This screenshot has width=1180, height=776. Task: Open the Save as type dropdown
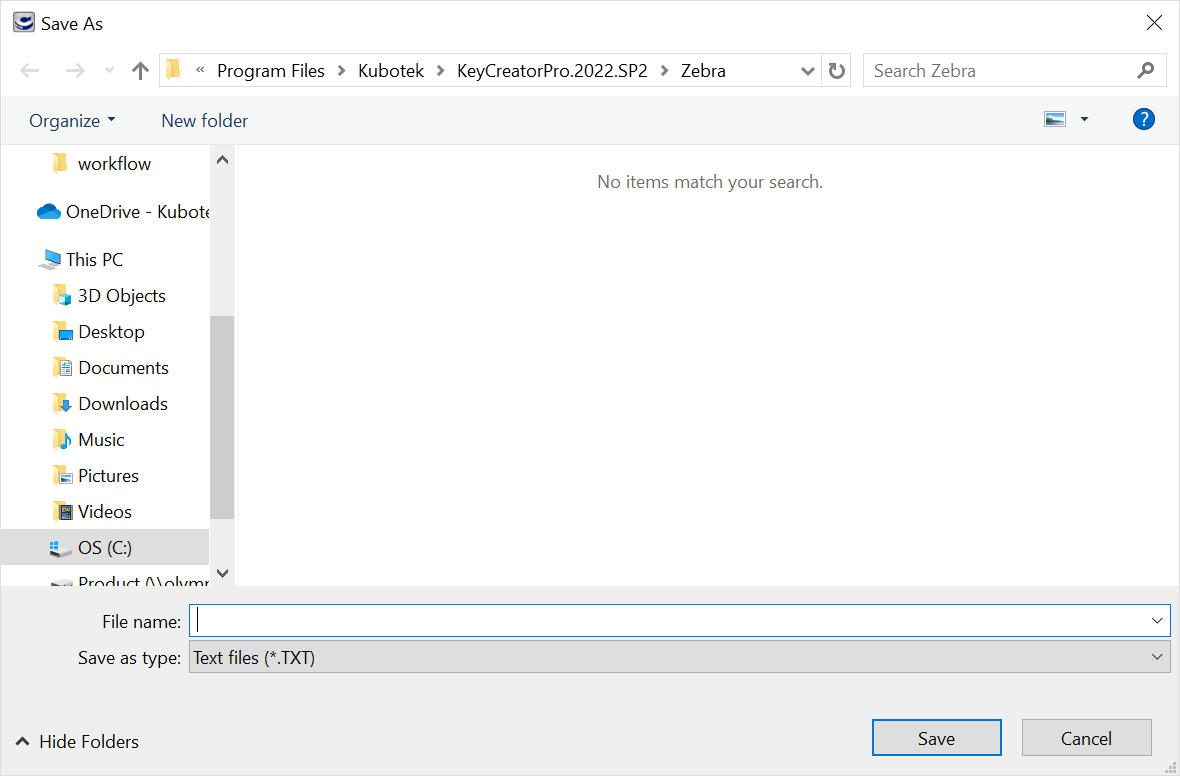(x=679, y=657)
